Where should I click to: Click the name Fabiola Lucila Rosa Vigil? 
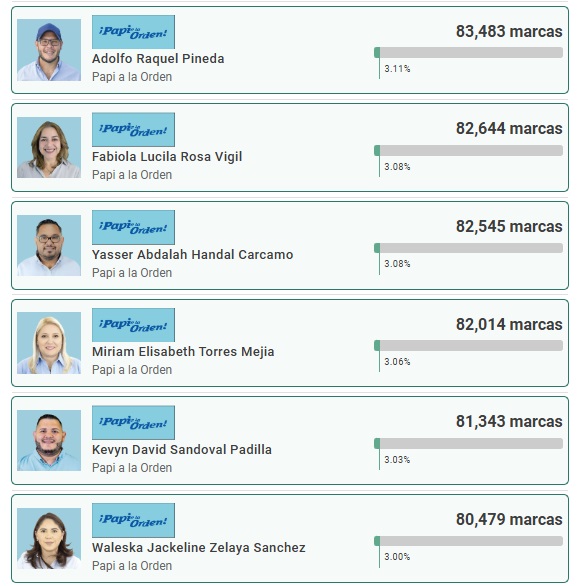167,157
